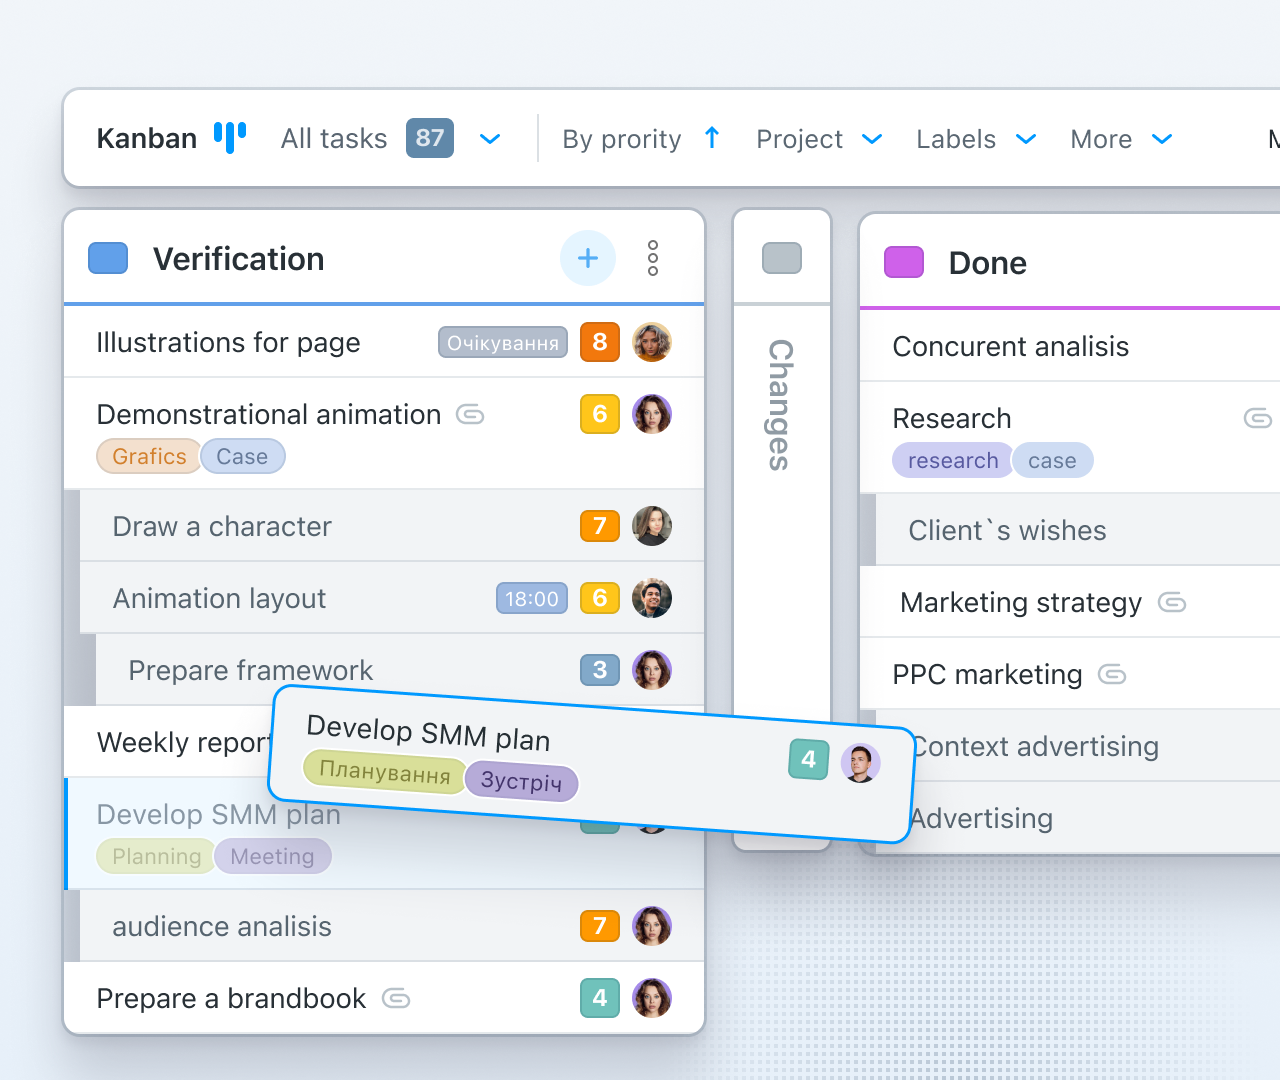Click the attachment icon on PPC marketing
Screen dimensions: 1280x1080
coord(1112,674)
